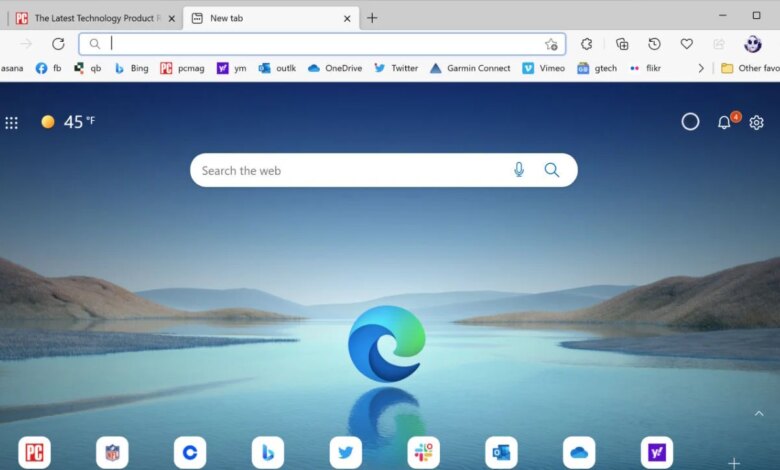Open the profile avatar menu
The image size is (780, 470).
(x=753, y=44)
